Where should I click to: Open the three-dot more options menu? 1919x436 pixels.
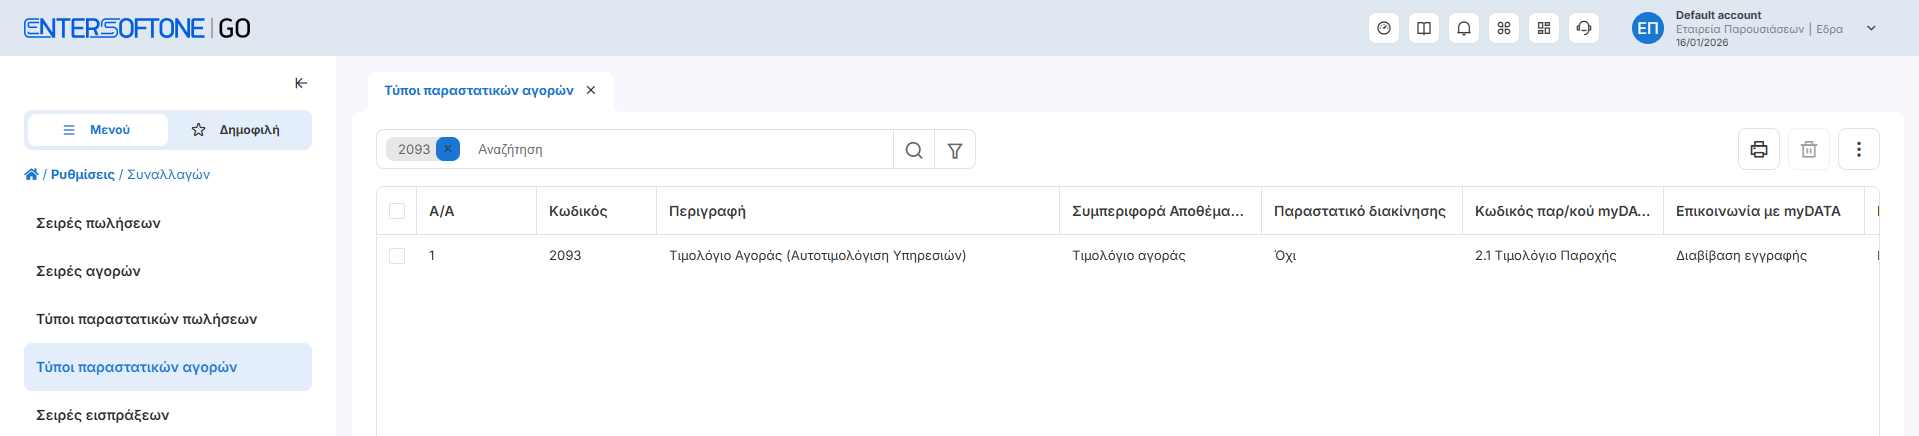pos(1859,149)
